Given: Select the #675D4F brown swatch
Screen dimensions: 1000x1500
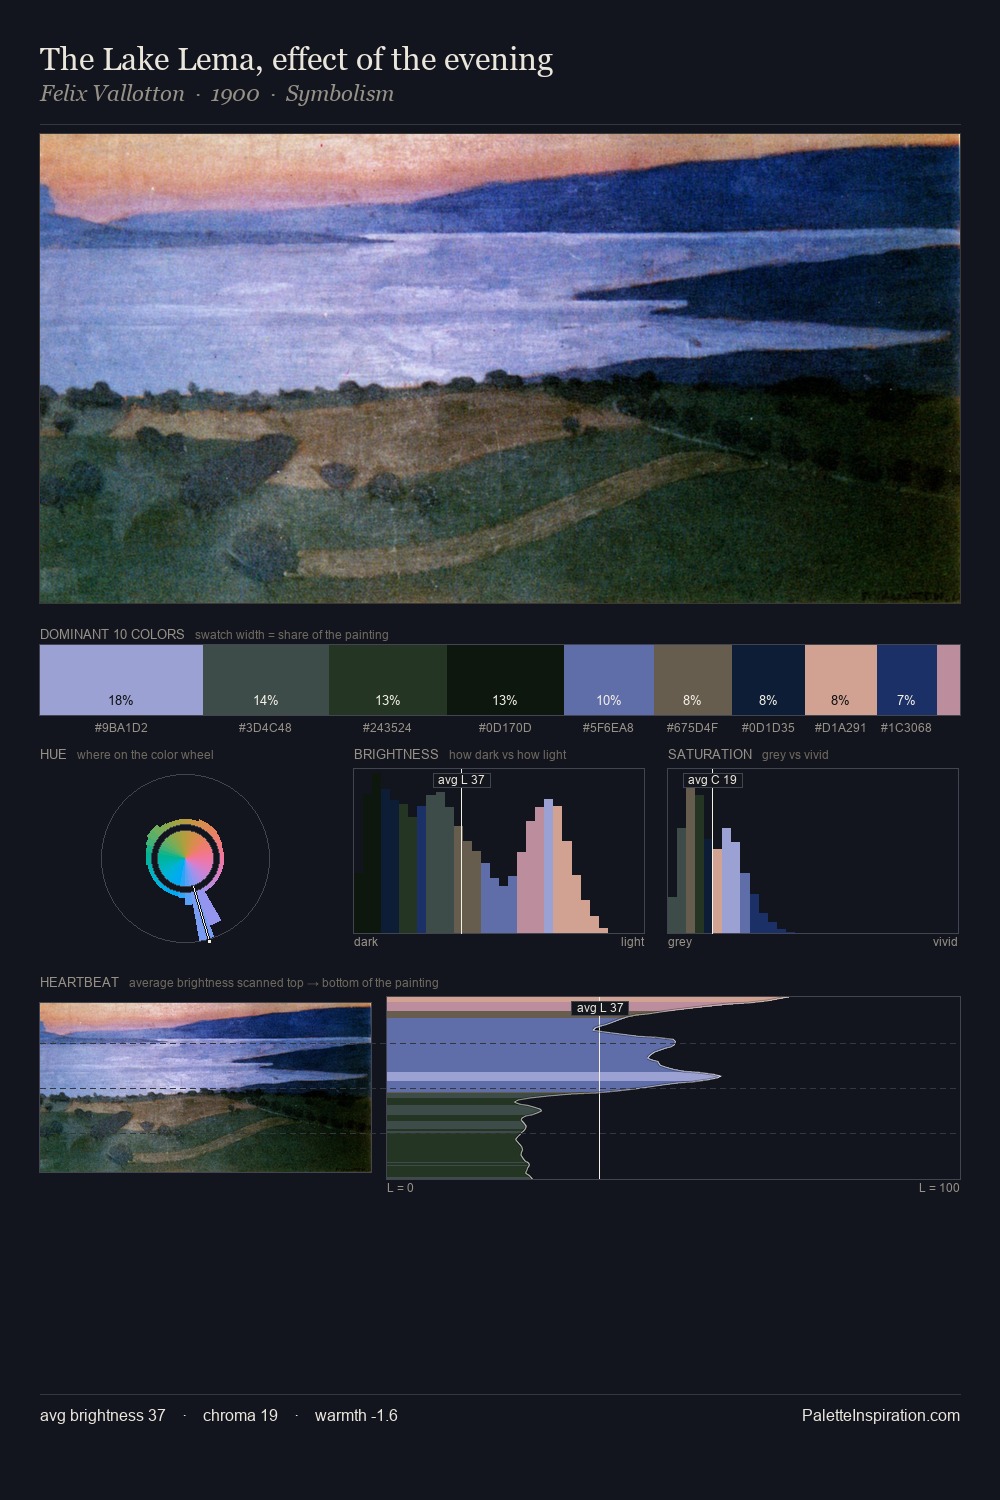Looking at the screenshot, I should [693, 680].
